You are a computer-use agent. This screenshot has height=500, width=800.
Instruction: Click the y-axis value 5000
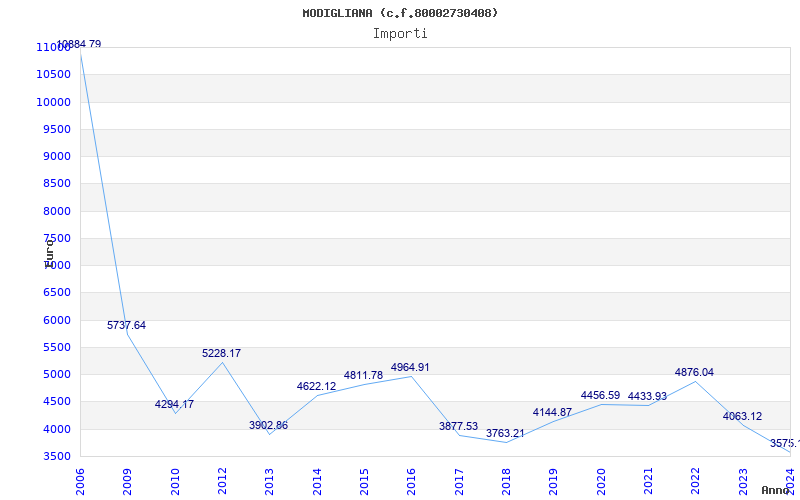coord(56,375)
